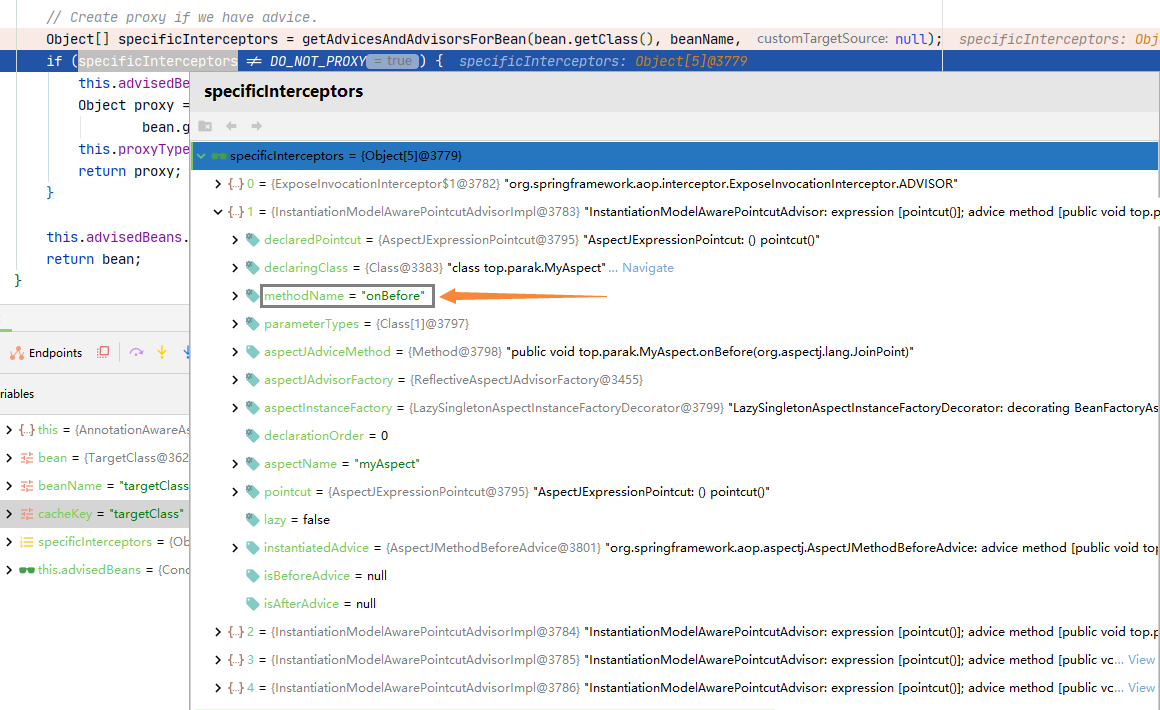Screen dimensions: 1160x710
Task: Click DO_NOT_PROXY constant in the code
Action: coord(318,61)
